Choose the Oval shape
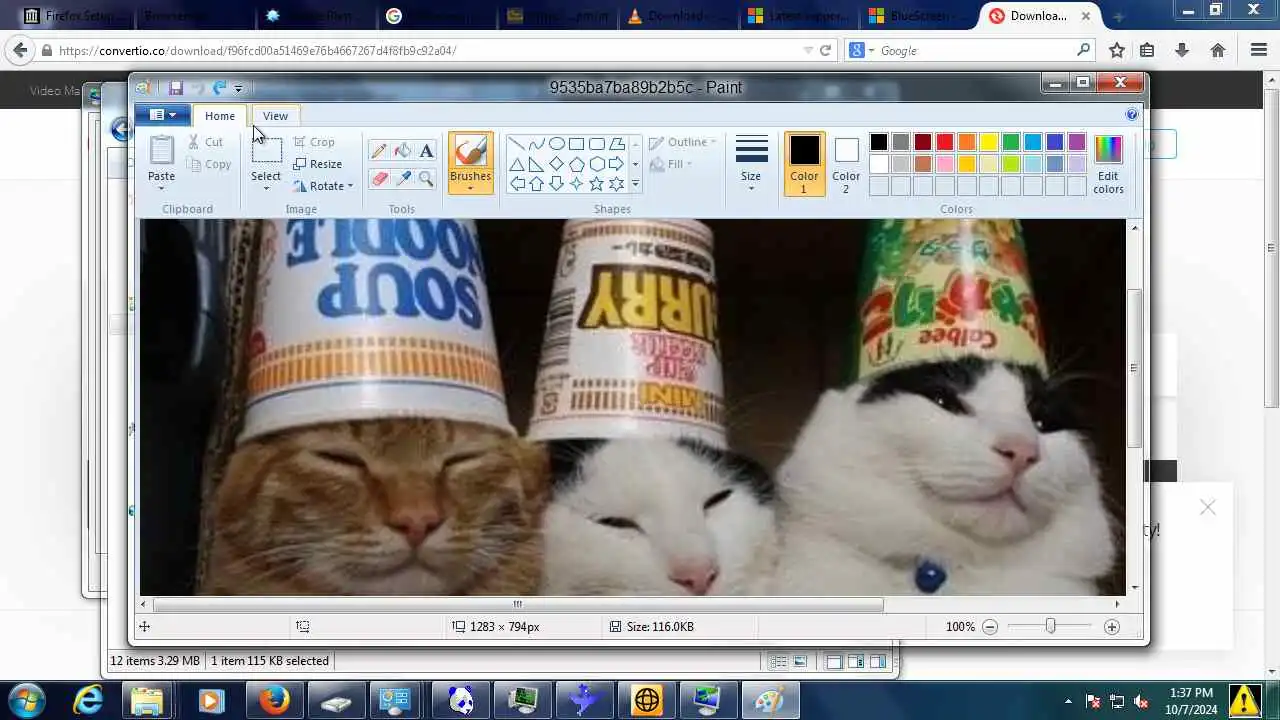The image size is (1280, 720). [x=557, y=144]
